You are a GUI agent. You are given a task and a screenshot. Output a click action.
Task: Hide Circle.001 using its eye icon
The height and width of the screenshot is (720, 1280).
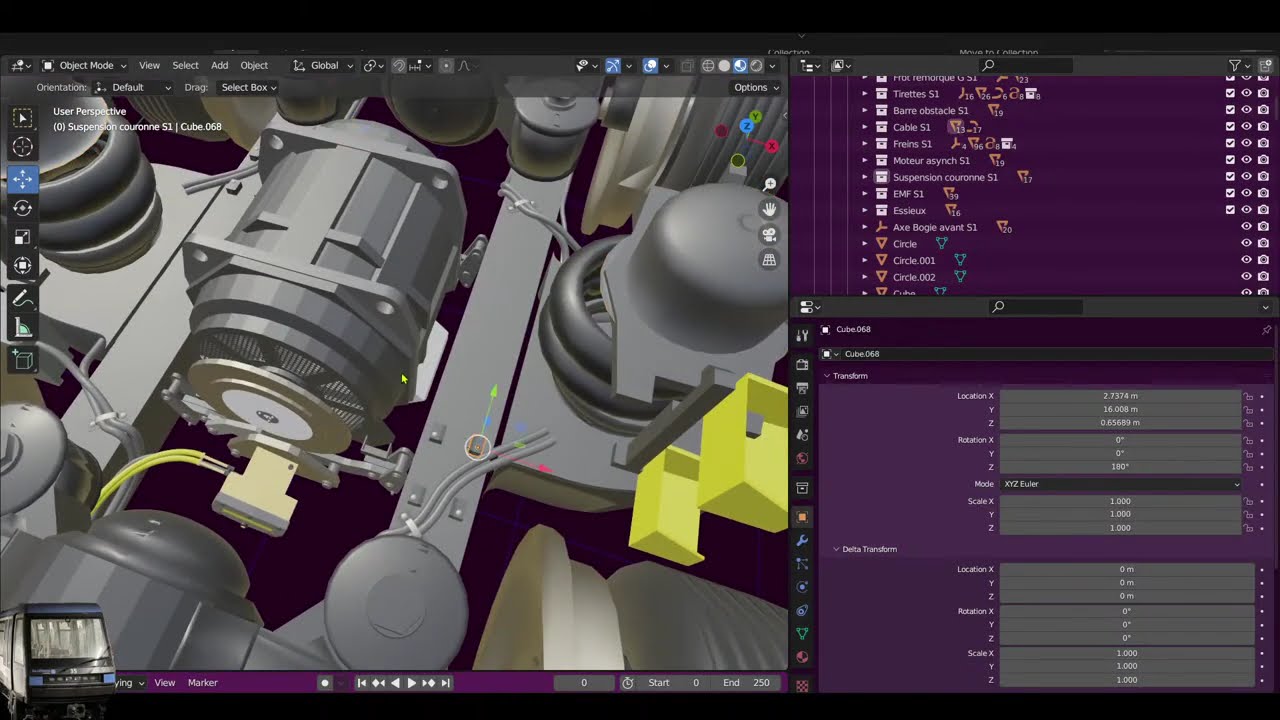(x=1247, y=260)
